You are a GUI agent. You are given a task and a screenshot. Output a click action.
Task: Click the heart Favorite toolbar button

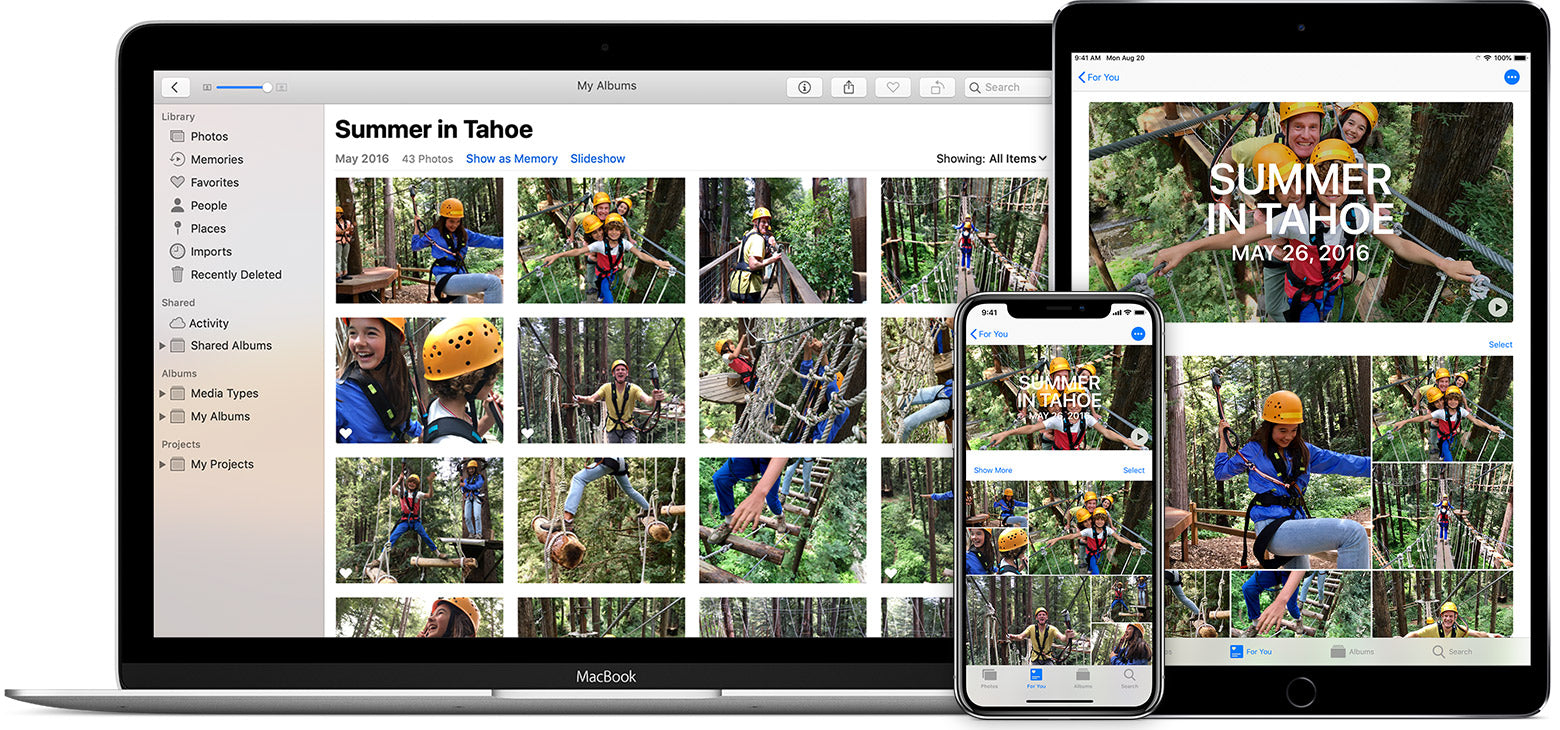[x=892, y=88]
